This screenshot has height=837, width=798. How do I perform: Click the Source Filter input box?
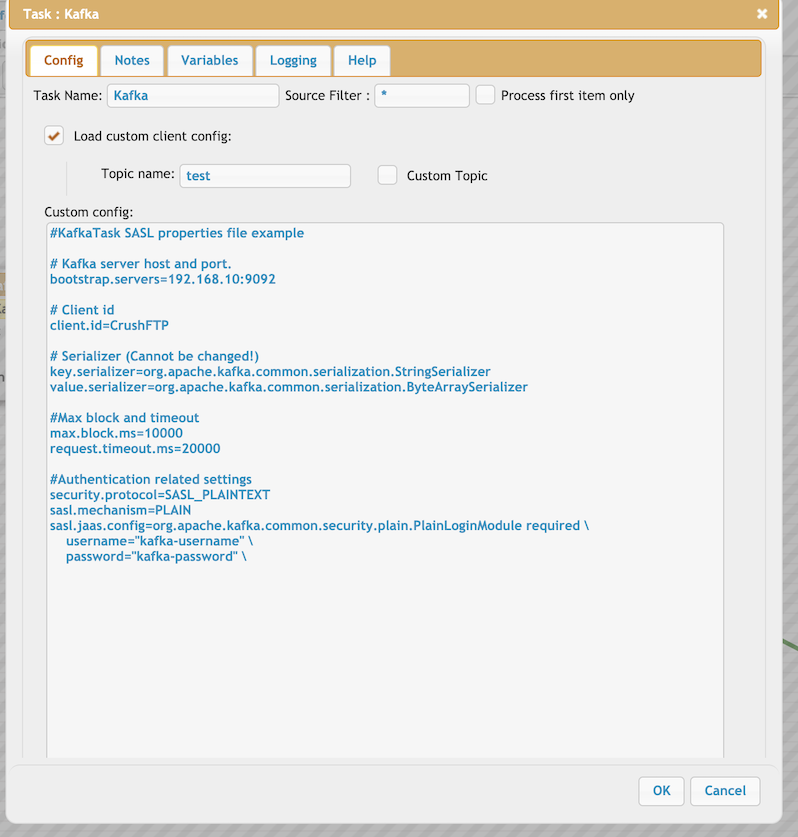pos(421,96)
